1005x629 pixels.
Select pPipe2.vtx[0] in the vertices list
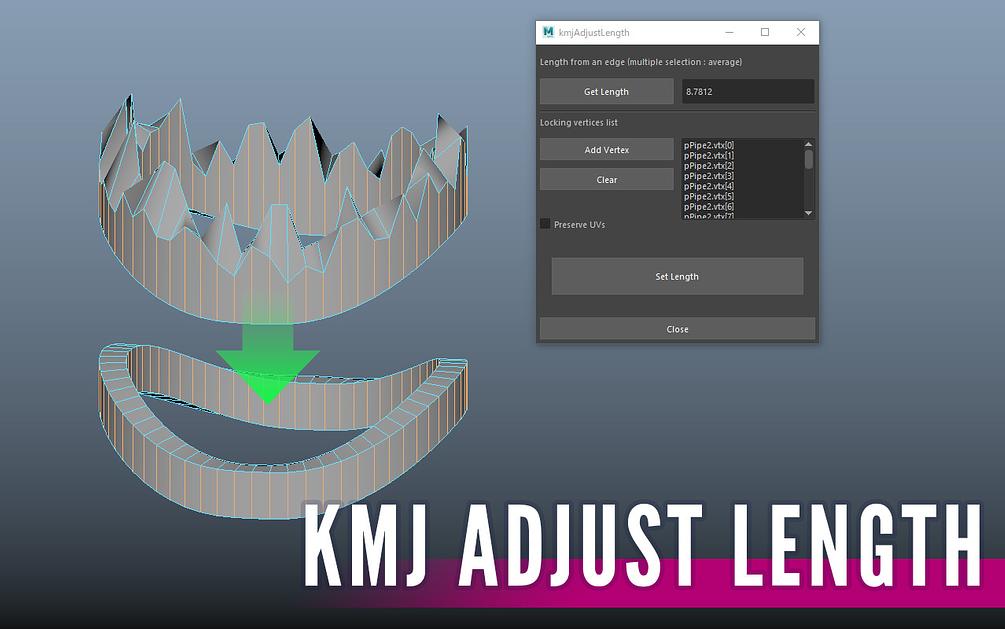(710, 147)
